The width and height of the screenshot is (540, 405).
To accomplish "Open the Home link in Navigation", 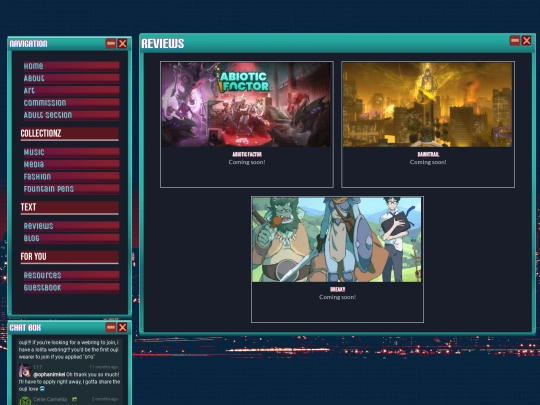I will coord(71,66).
